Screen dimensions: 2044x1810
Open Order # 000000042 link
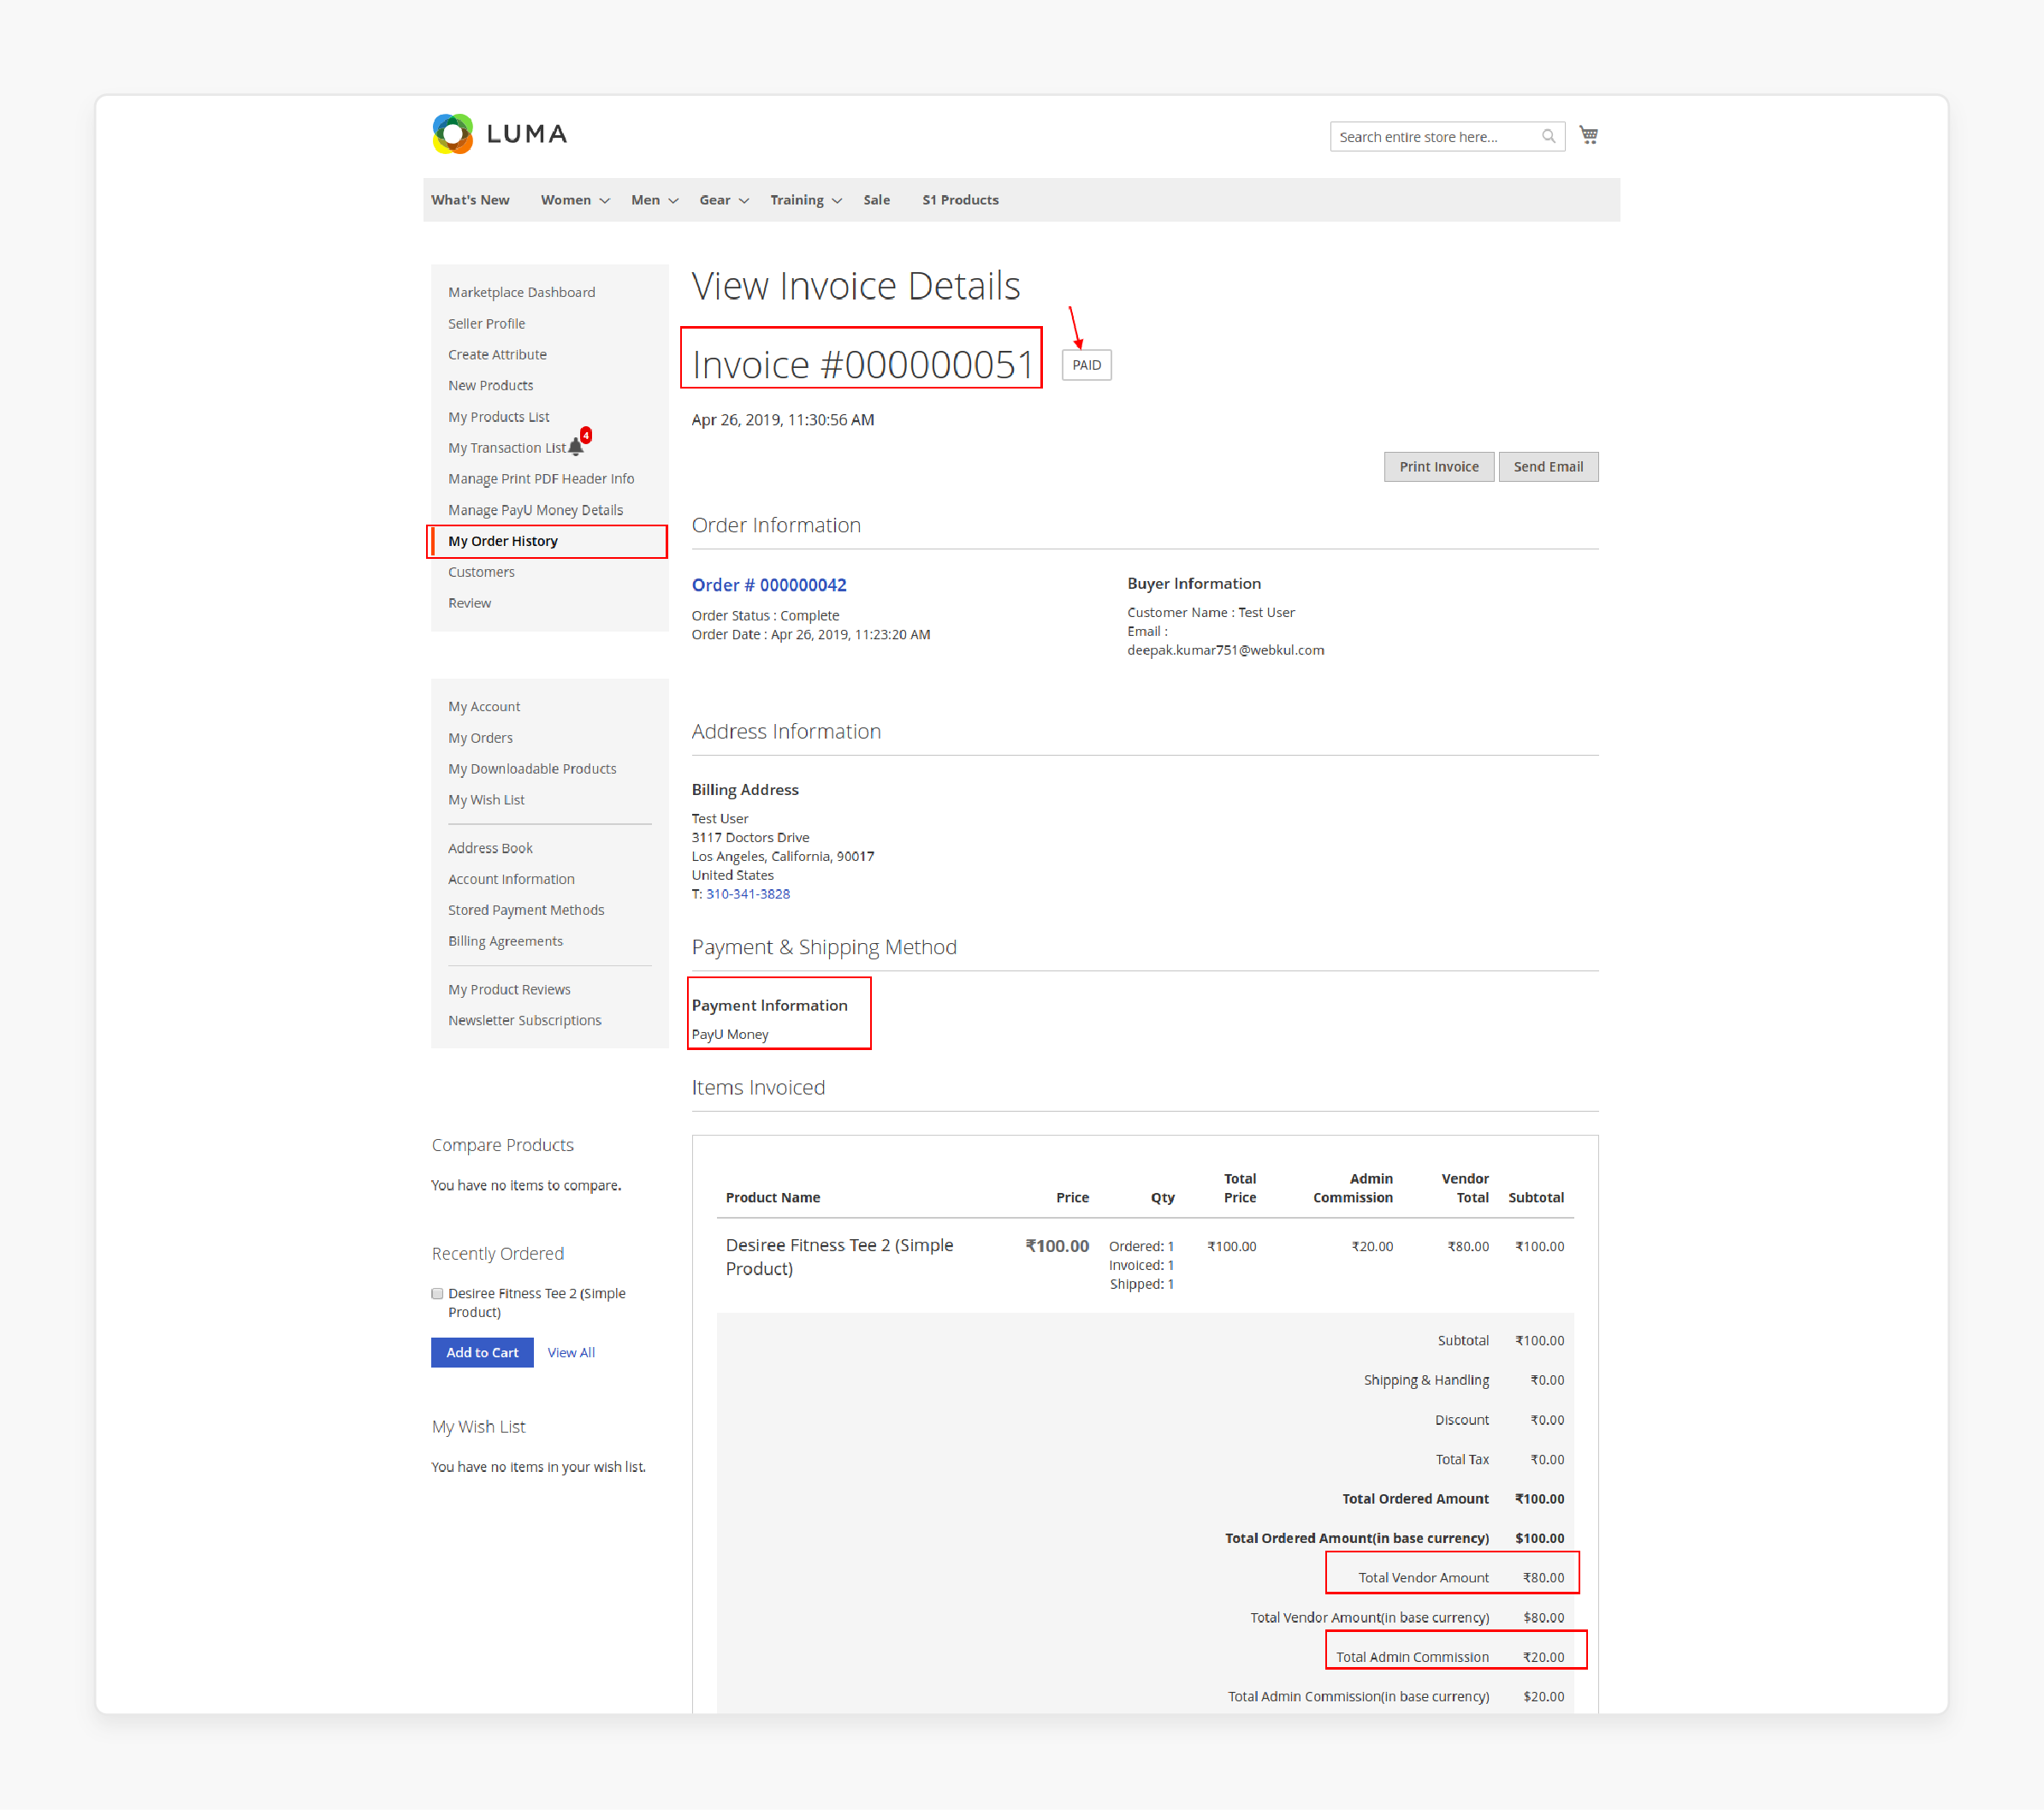769,584
